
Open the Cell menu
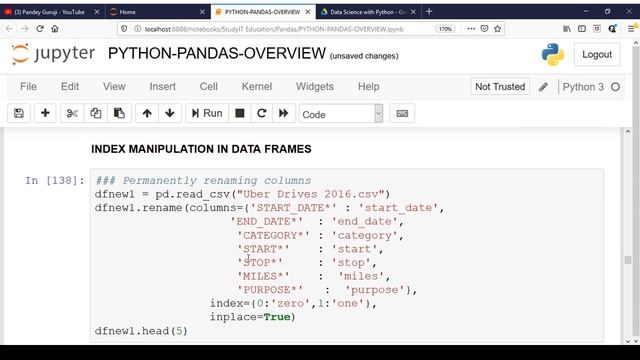209,87
